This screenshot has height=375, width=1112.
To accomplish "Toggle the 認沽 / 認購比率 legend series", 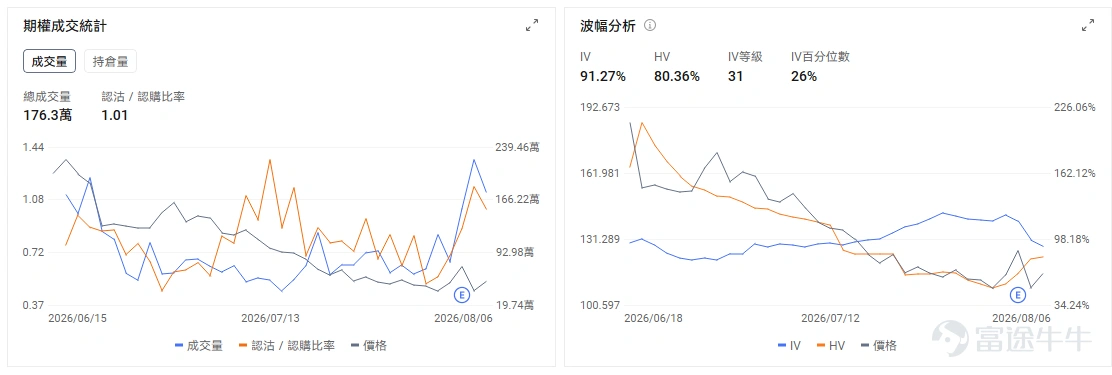I will pos(288,345).
